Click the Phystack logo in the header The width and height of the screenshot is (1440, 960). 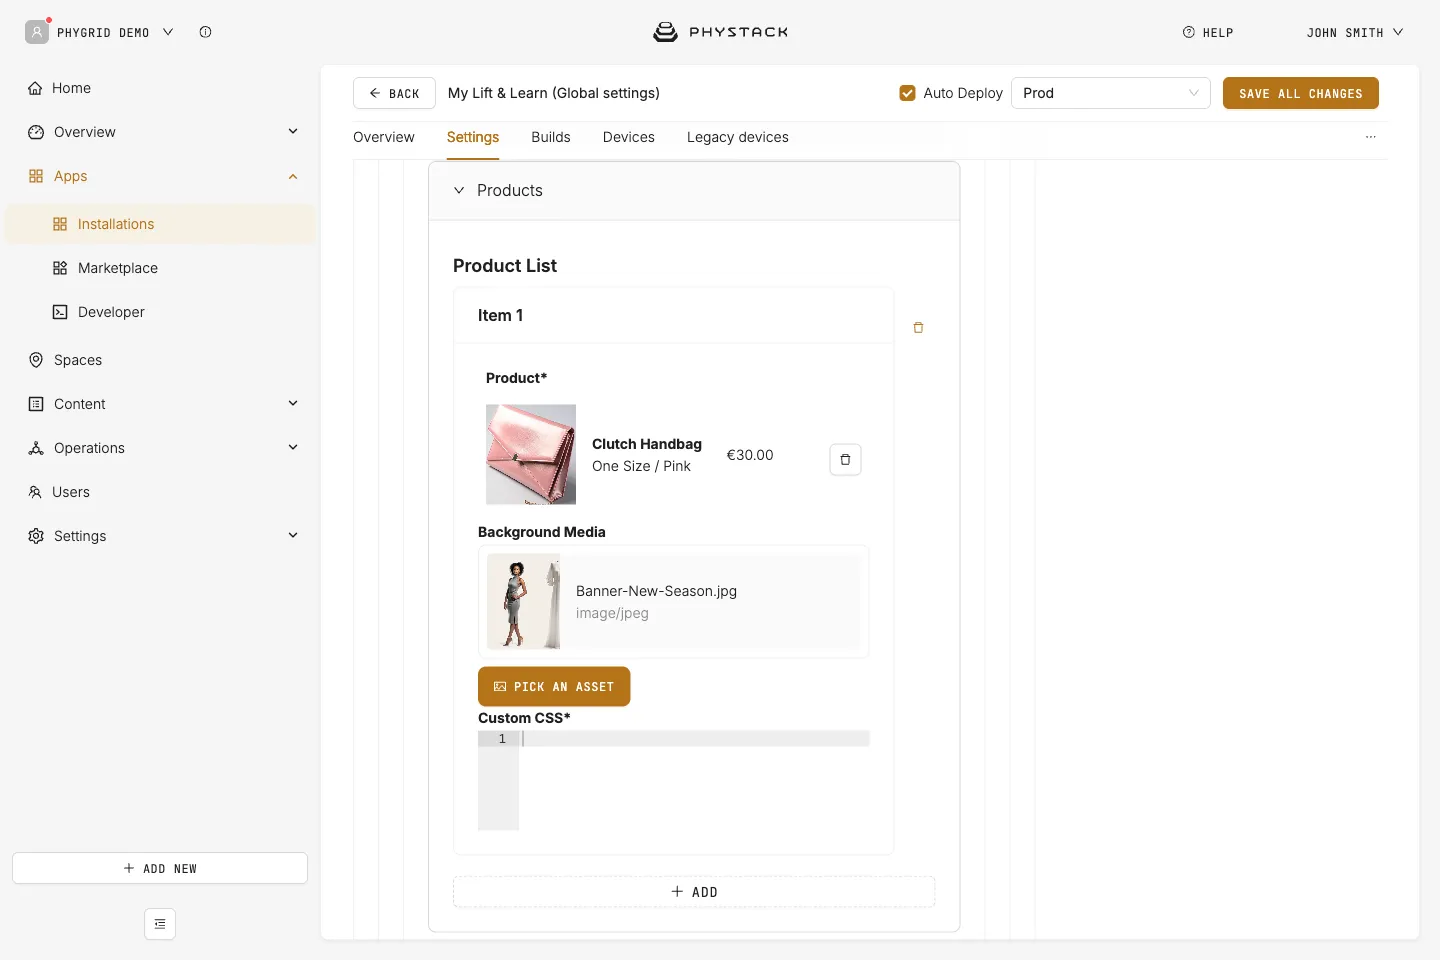[x=720, y=32]
